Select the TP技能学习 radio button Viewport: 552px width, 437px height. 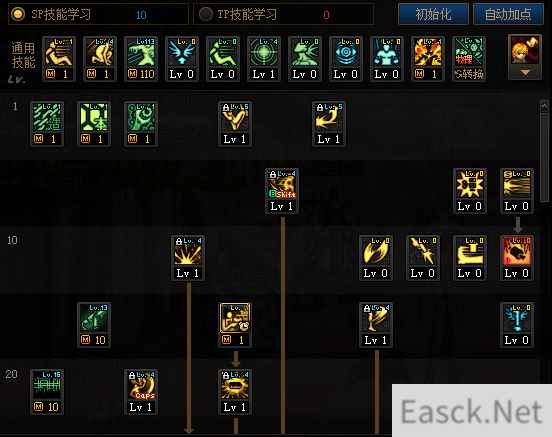206,14
